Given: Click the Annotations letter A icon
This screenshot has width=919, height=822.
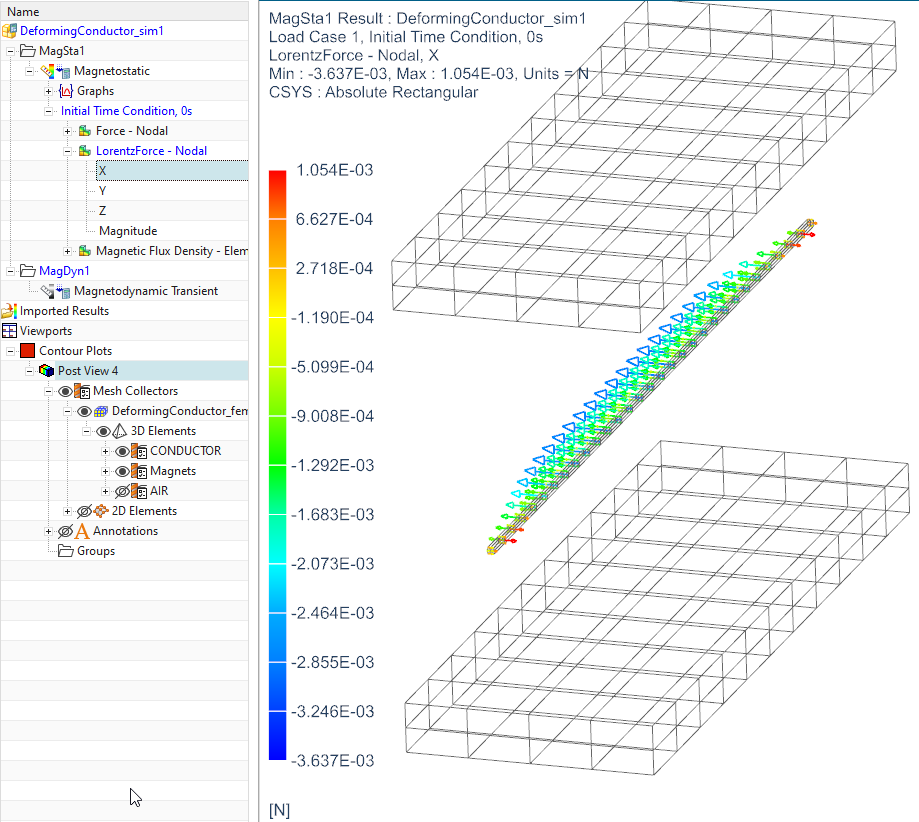Looking at the screenshot, I should click(x=82, y=531).
